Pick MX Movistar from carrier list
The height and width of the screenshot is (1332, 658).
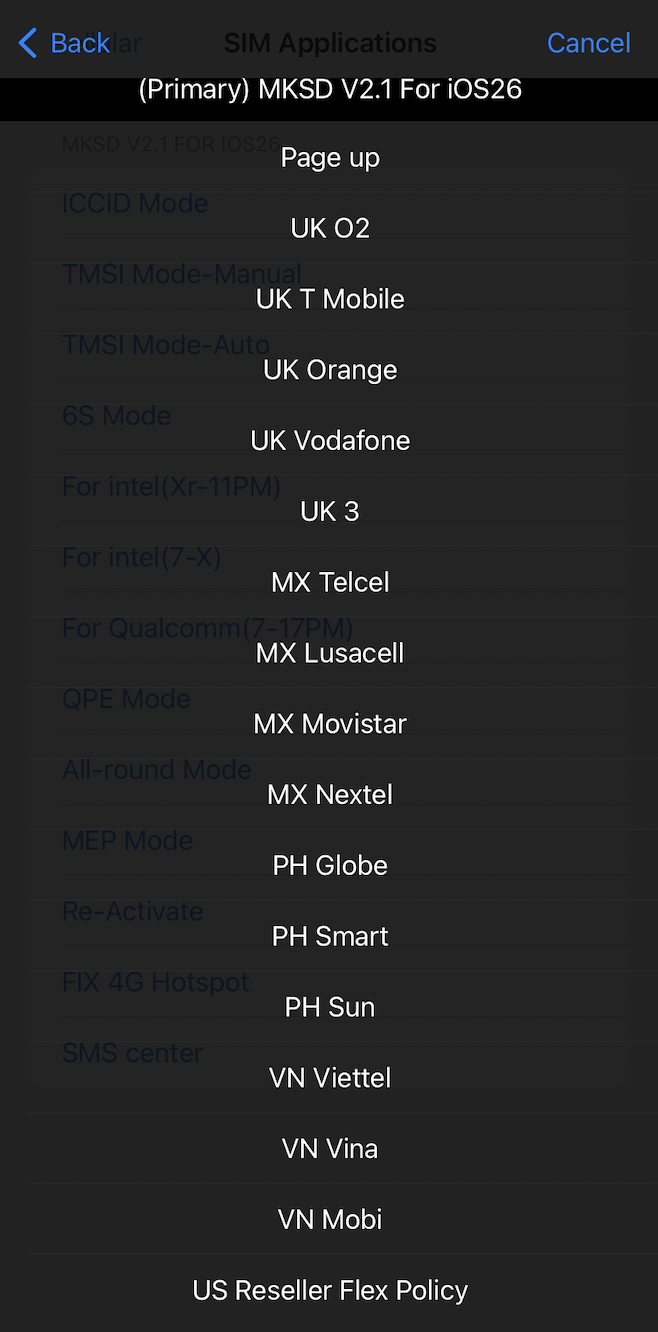(x=330, y=724)
